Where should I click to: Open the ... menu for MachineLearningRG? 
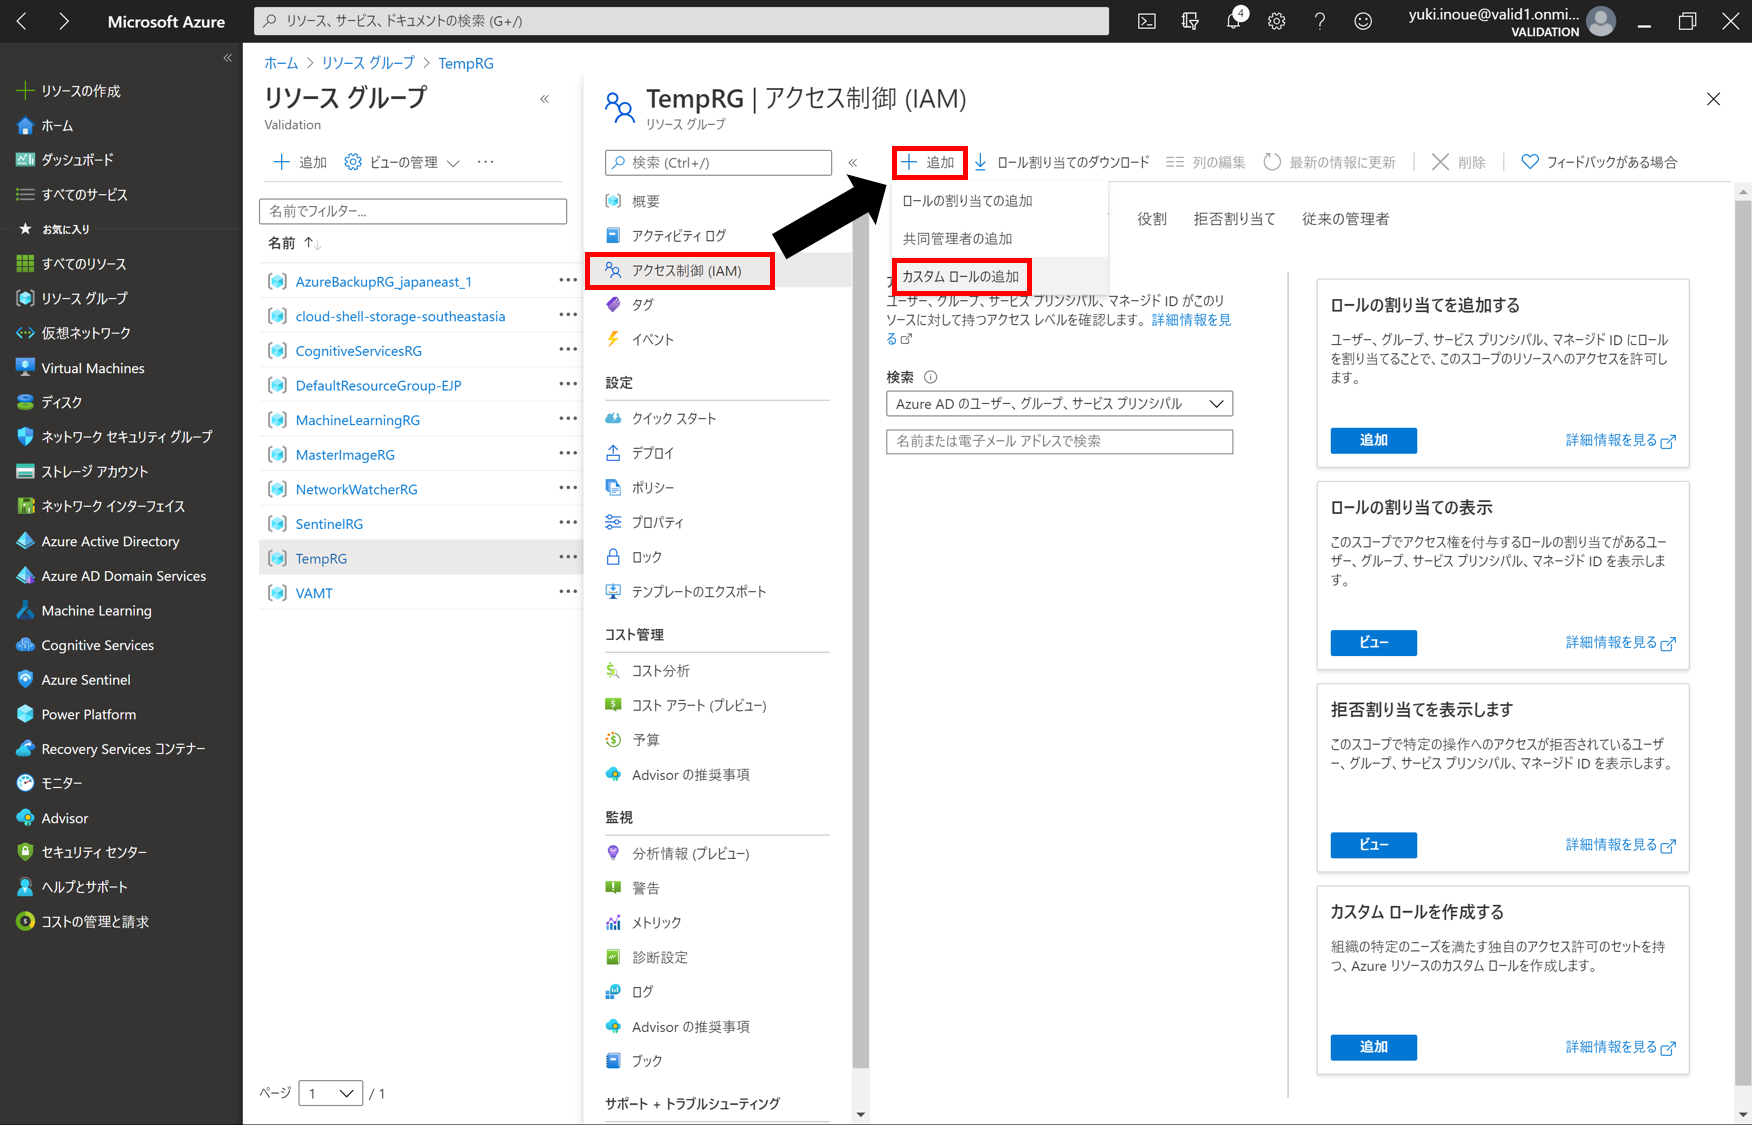click(x=568, y=419)
